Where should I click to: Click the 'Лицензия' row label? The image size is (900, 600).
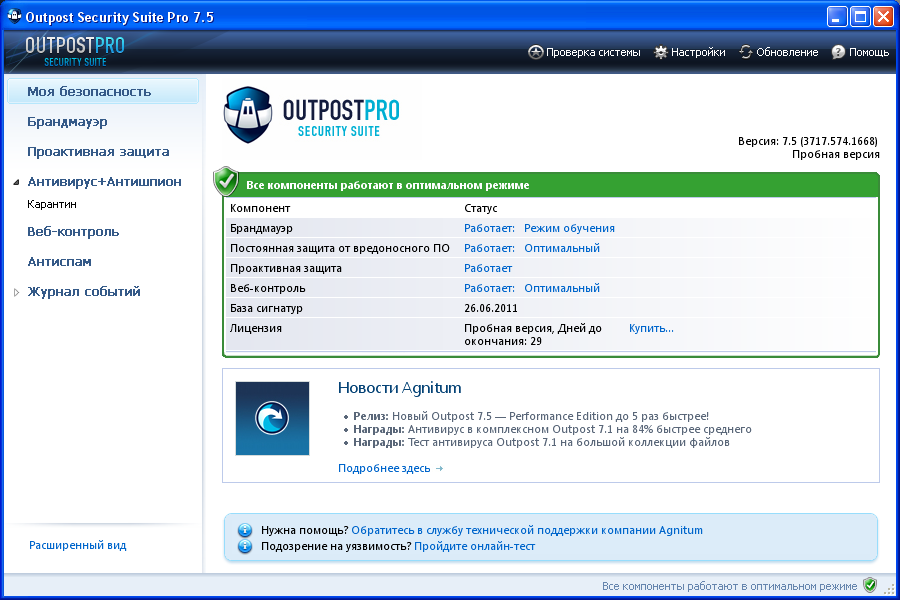tap(255, 328)
